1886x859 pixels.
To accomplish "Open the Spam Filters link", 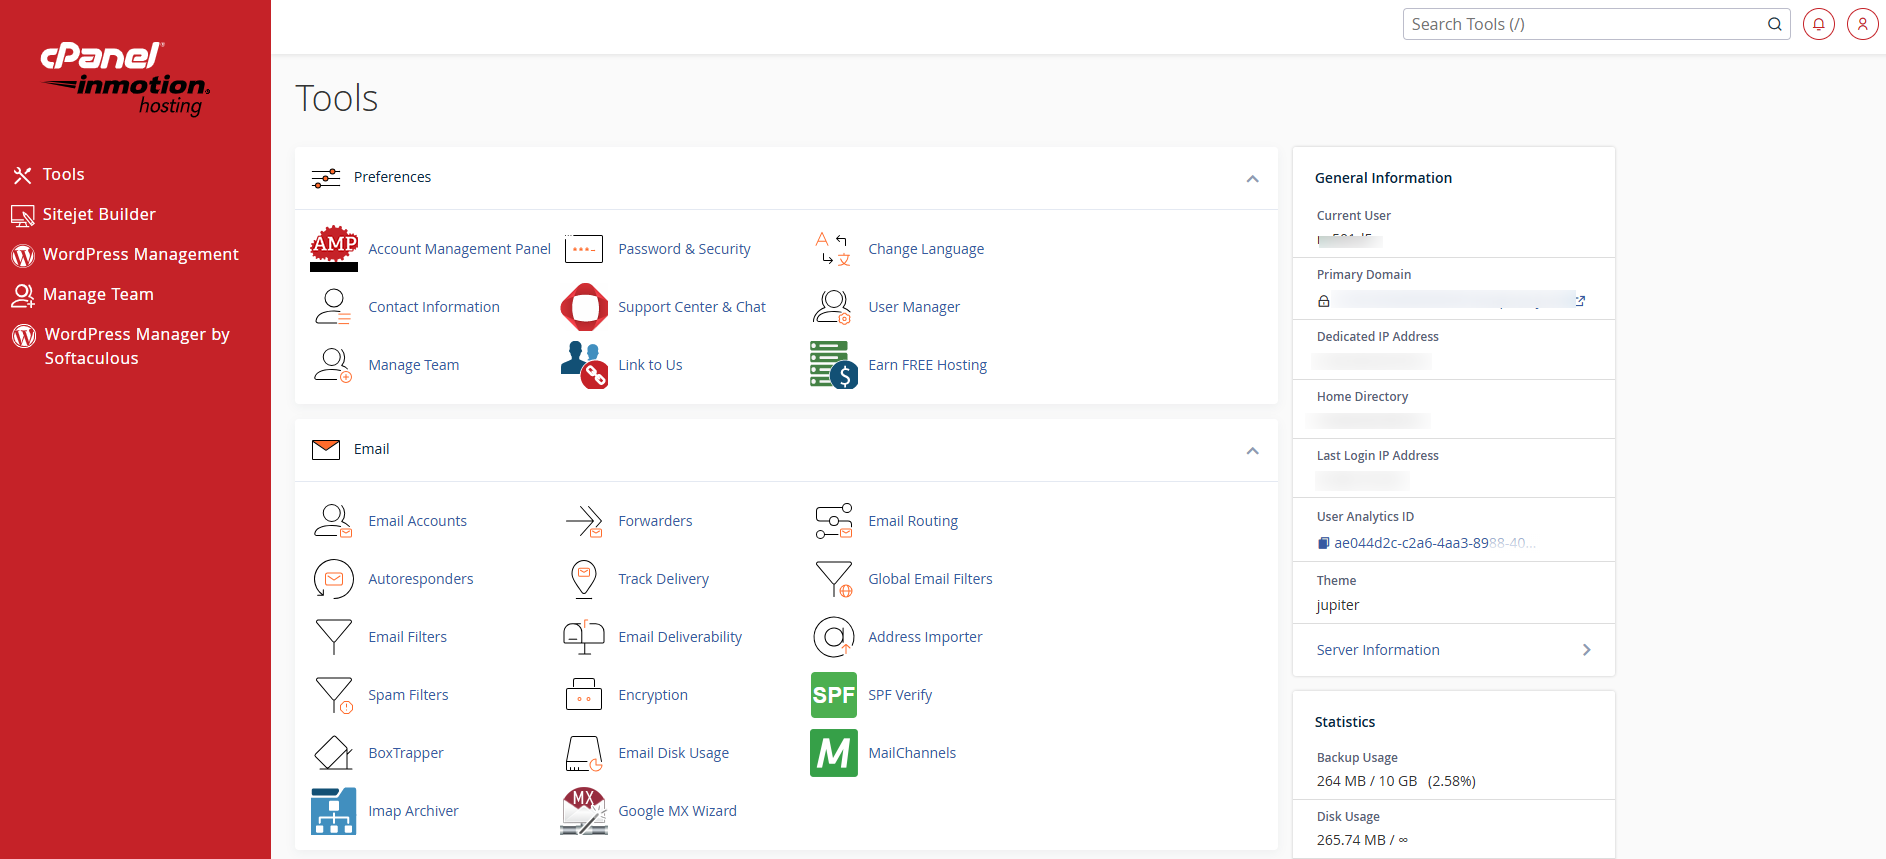I will pos(408,695).
